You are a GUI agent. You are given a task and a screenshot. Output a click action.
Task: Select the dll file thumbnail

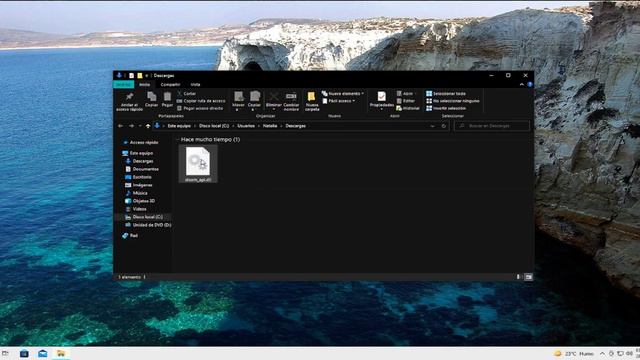pos(198,163)
